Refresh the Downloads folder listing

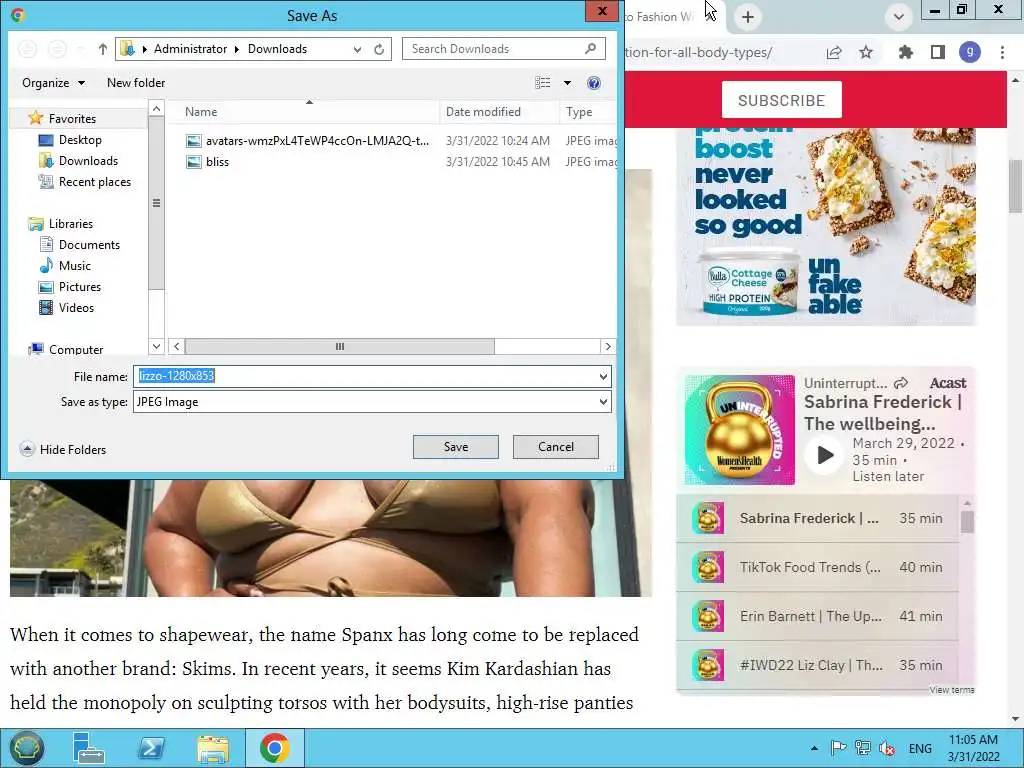pyautogui.click(x=379, y=49)
